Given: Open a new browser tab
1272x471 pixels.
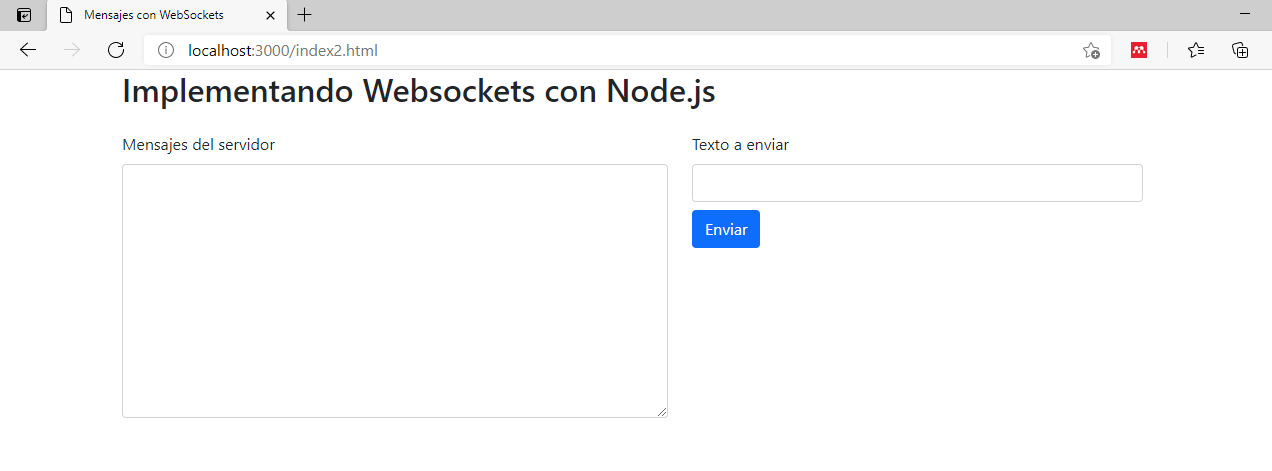Looking at the screenshot, I should click(305, 15).
